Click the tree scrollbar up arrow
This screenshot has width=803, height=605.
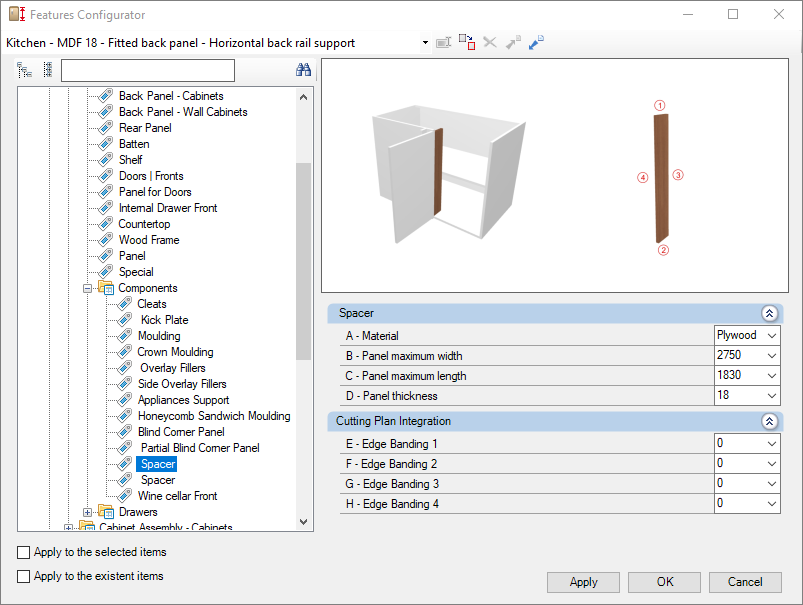click(x=304, y=96)
